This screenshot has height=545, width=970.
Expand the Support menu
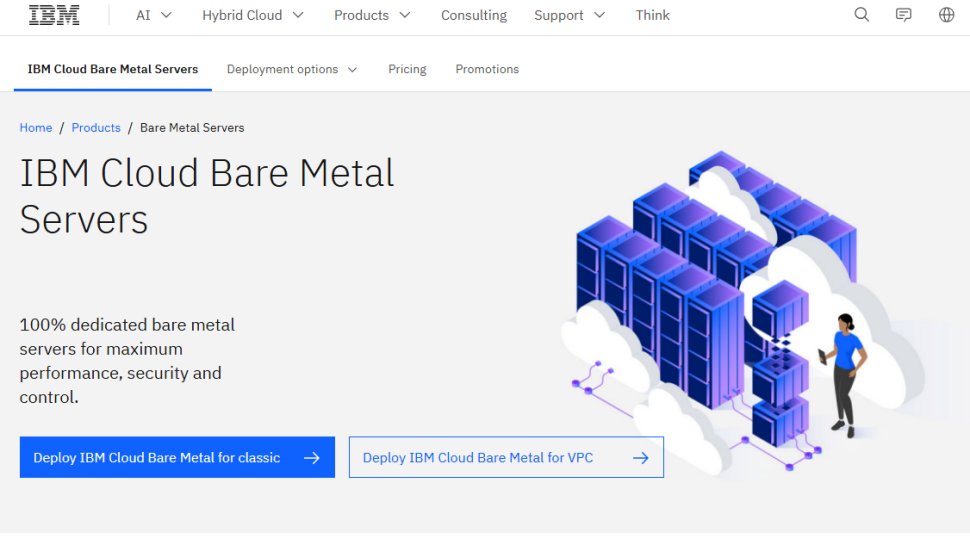click(x=569, y=15)
